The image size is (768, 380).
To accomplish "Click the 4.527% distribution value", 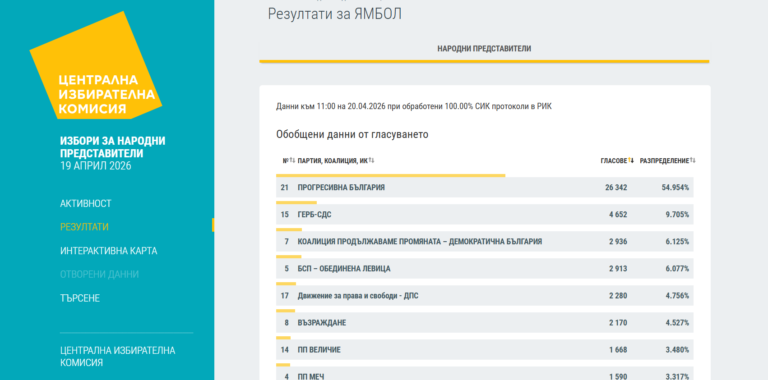I will coord(678,323).
